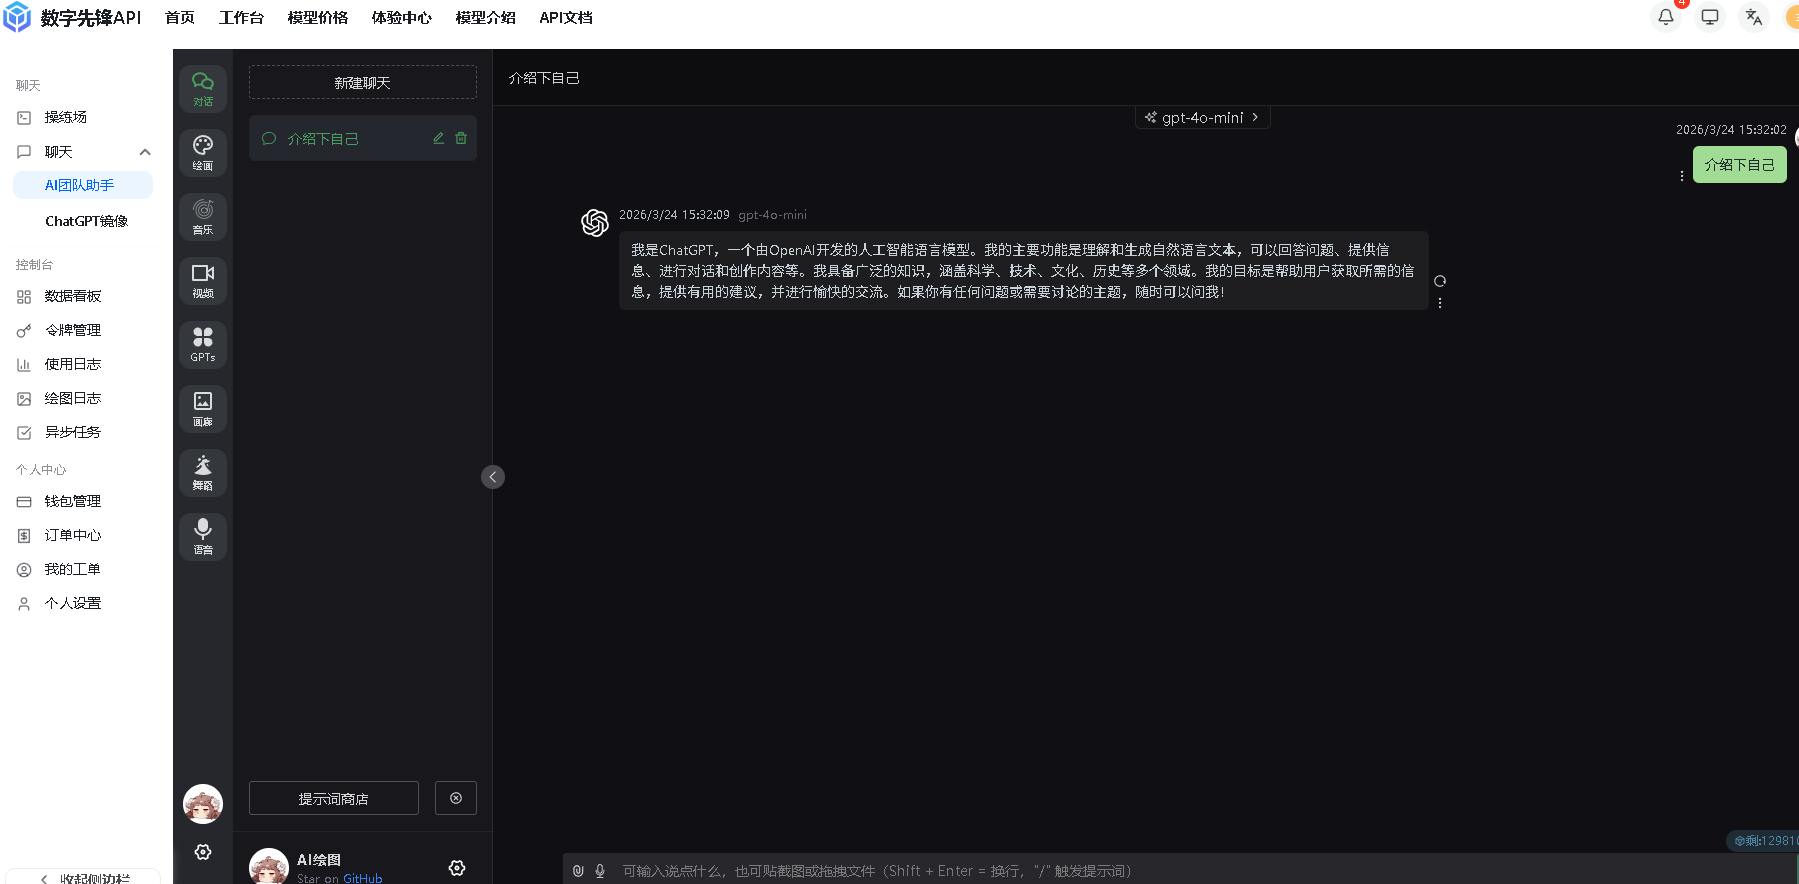Open 令牌管理 in left sidebar
The width and height of the screenshot is (1799, 884).
pyautogui.click(x=72, y=330)
